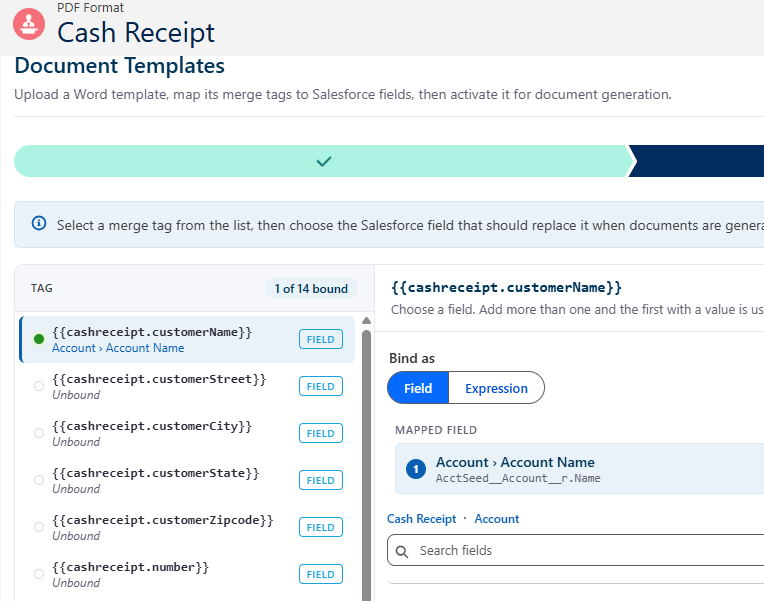
Task: Click the Unbound status under customerZipcode
Action: (x=76, y=536)
